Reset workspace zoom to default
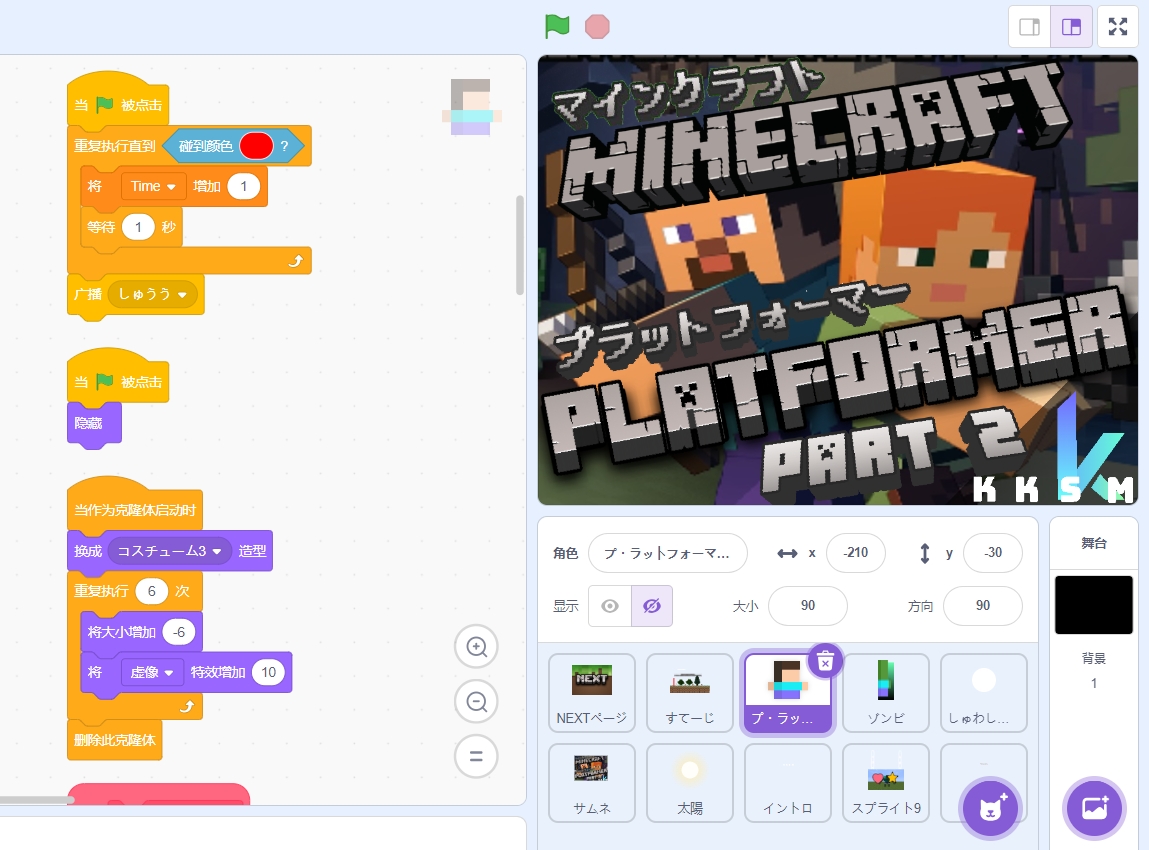Image resolution: width=1149 pixels, height=850 pixels. coord(476,756)
